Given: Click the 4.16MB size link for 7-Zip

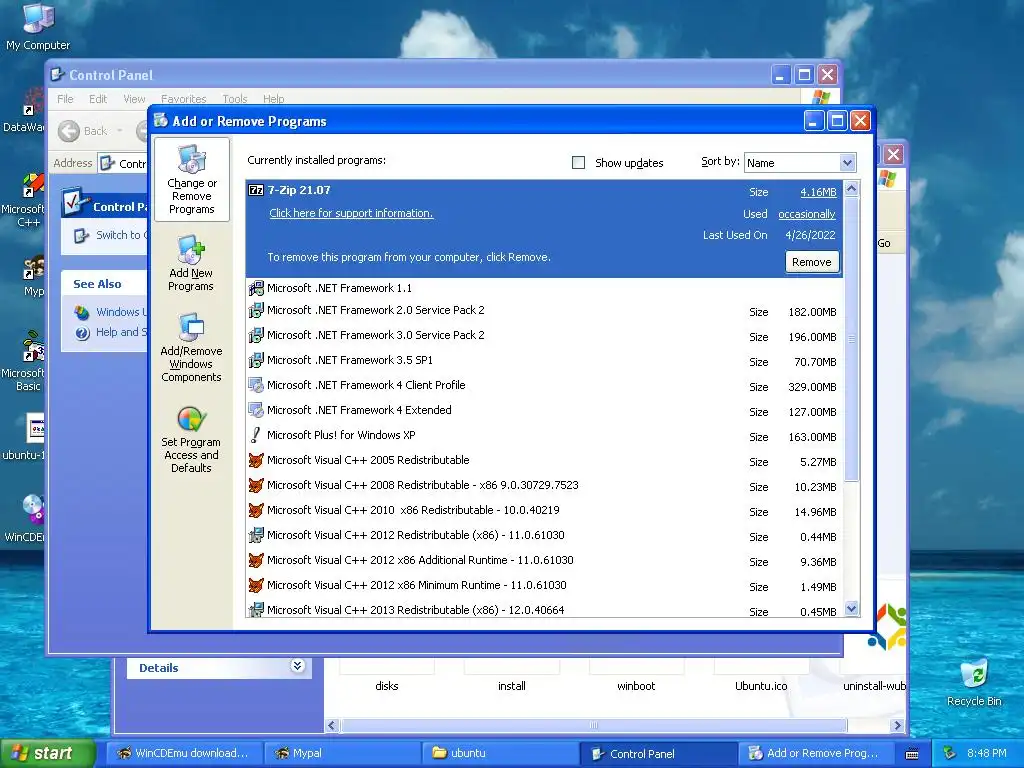Looking at the screenshot, I should [818, 192].
